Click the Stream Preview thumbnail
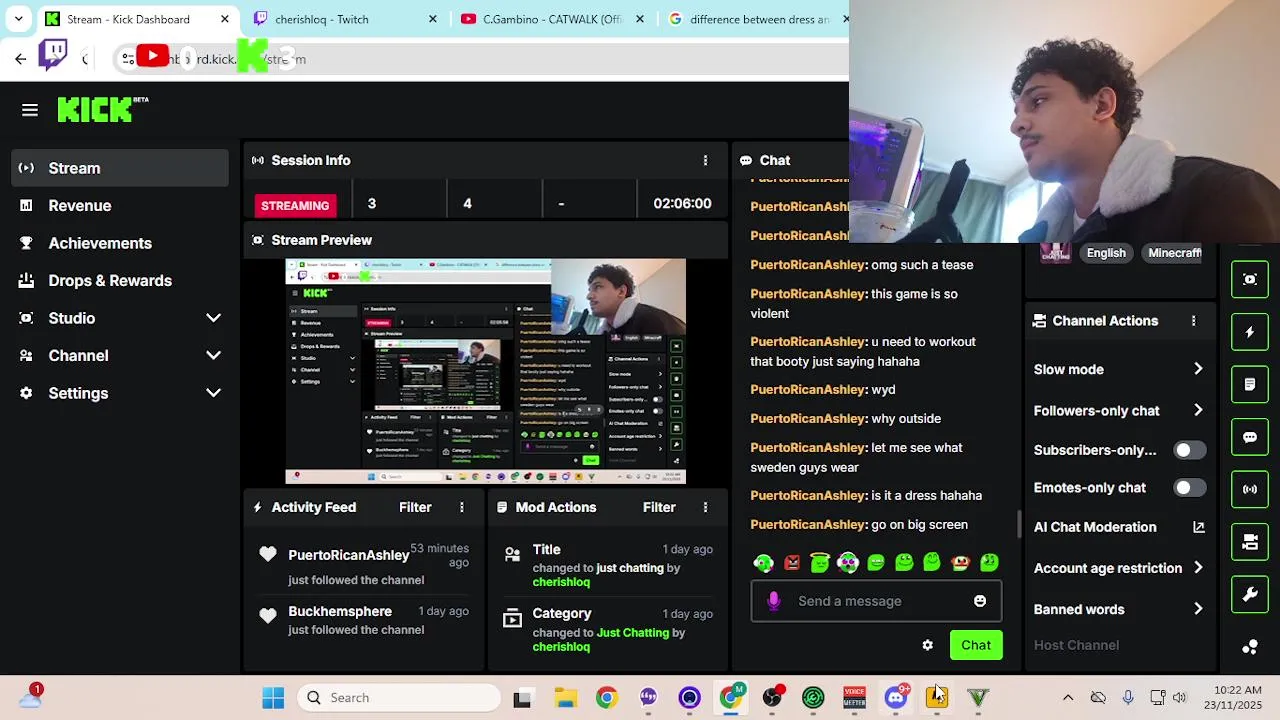The height and width of the screenshot is (720, 1280). 486,372
